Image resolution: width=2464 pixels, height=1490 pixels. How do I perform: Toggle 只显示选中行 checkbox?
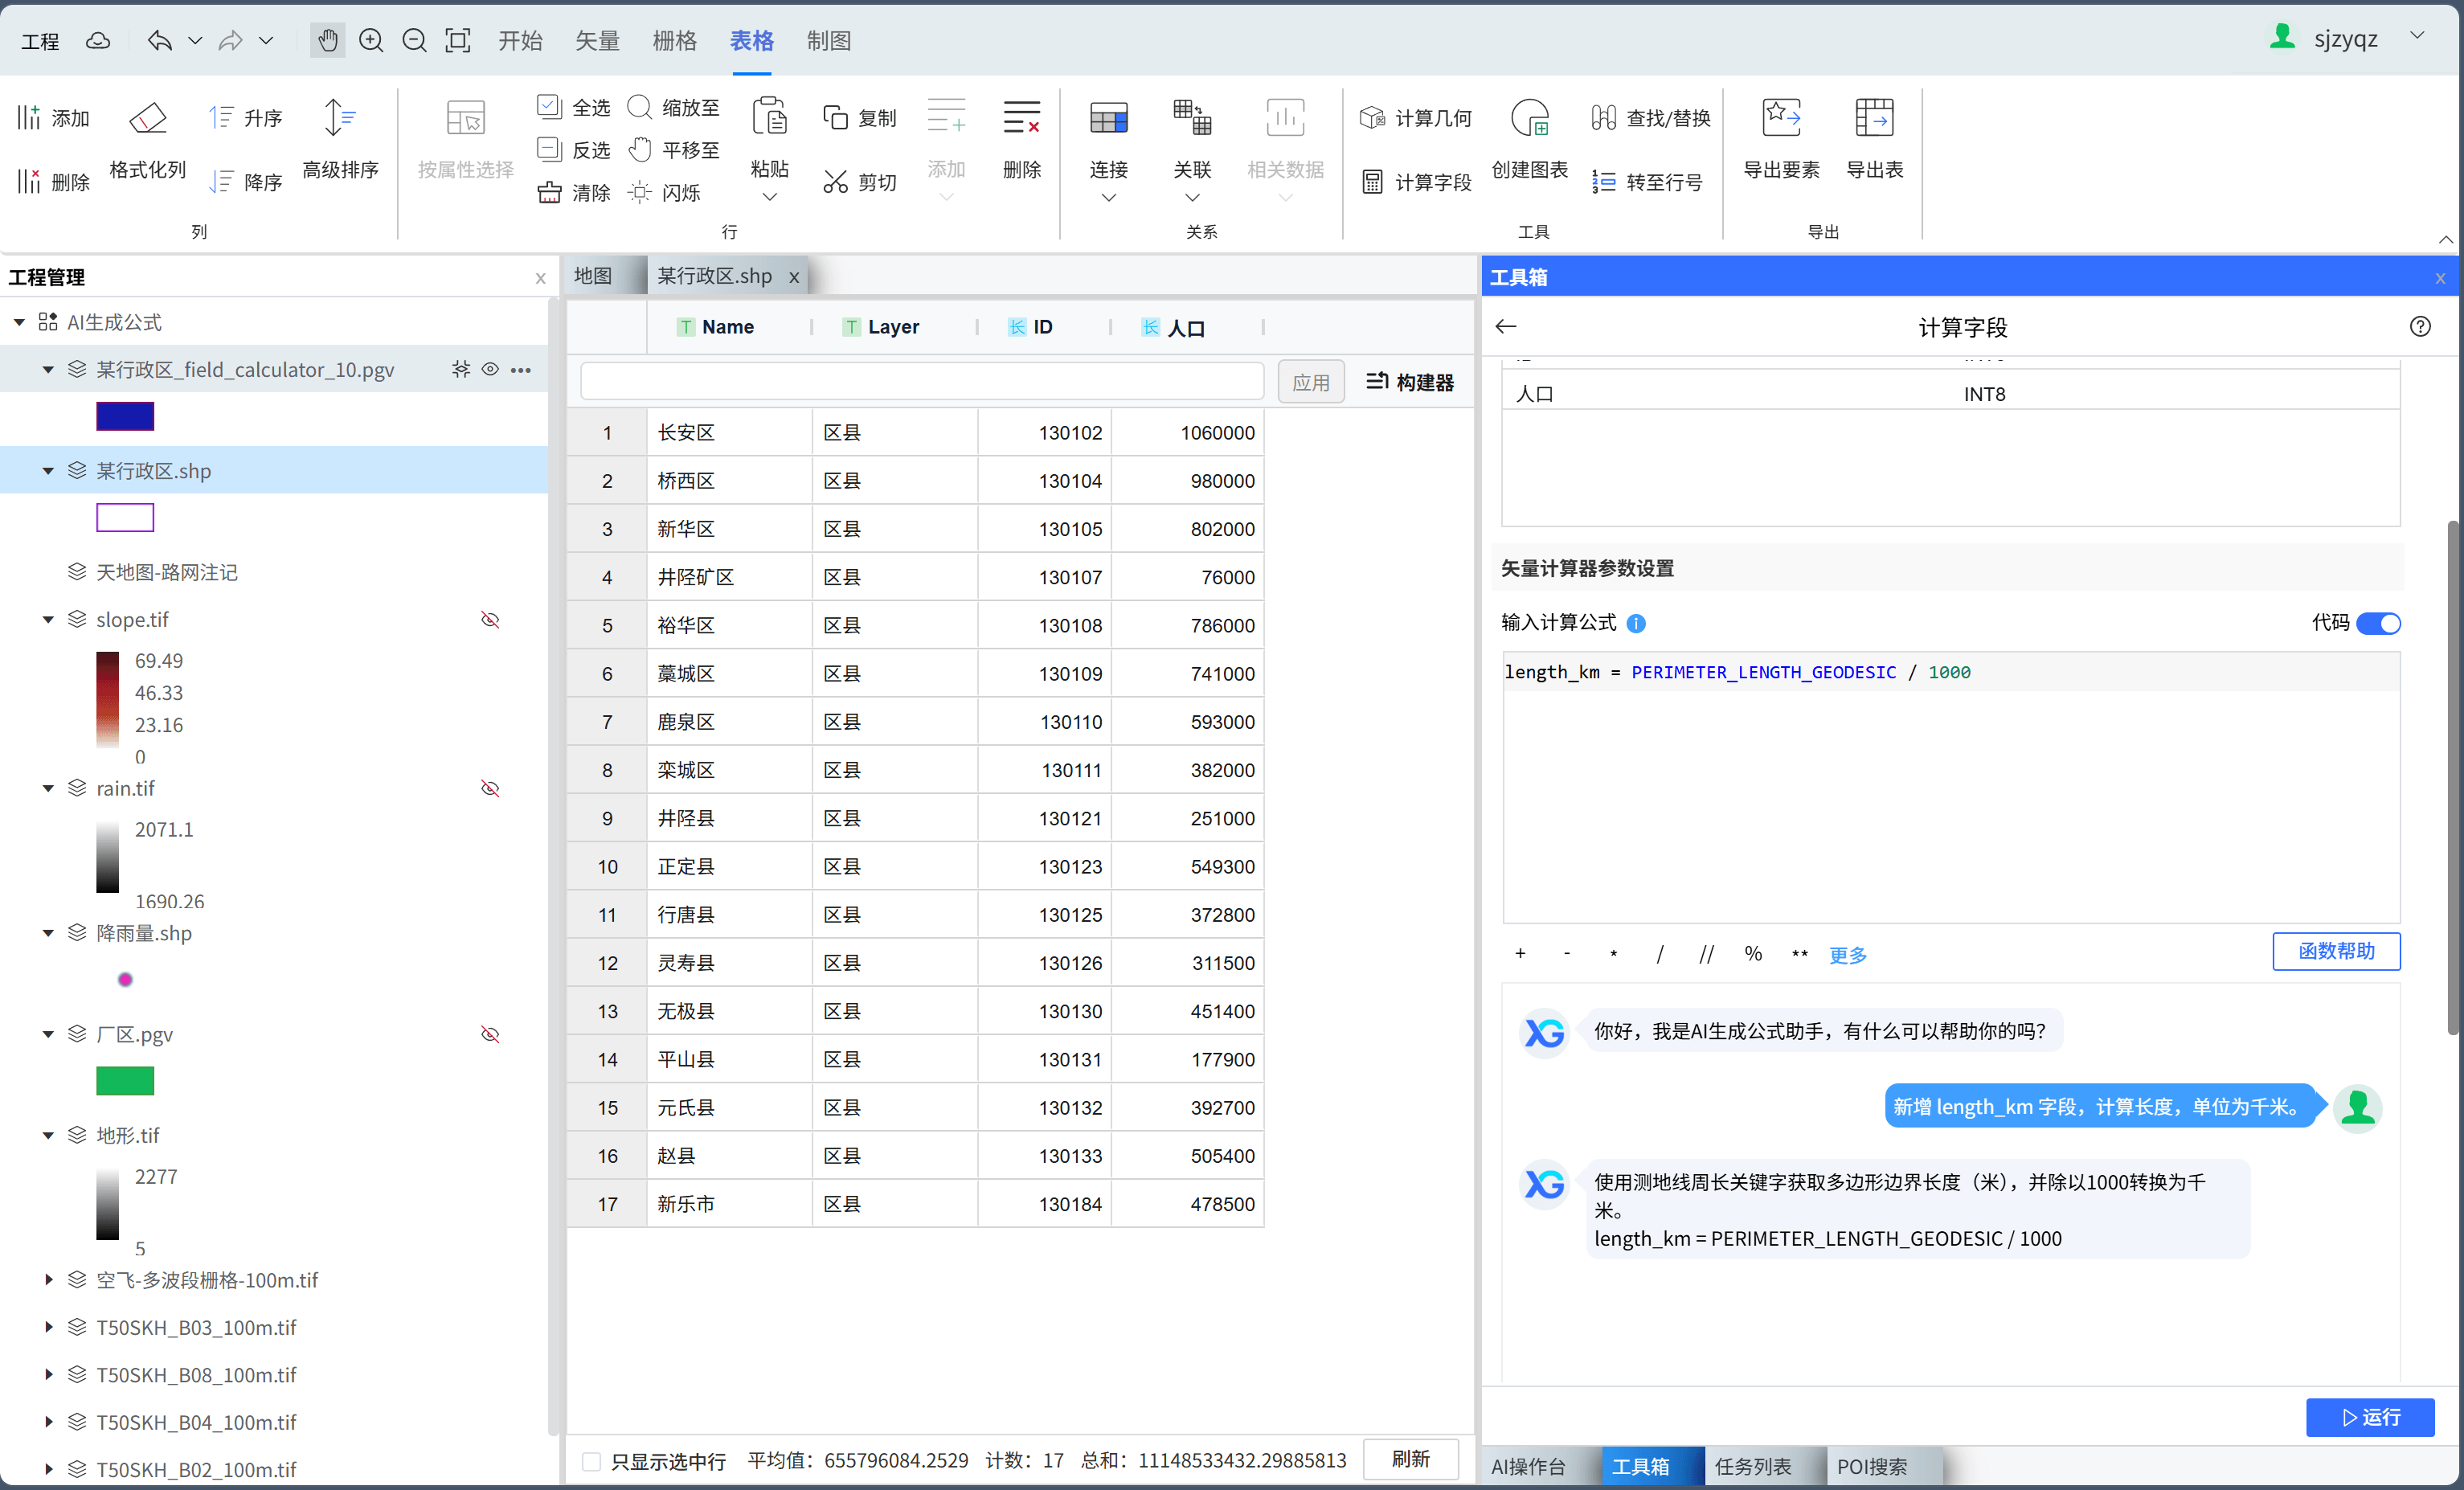[x=591, y=1461]
